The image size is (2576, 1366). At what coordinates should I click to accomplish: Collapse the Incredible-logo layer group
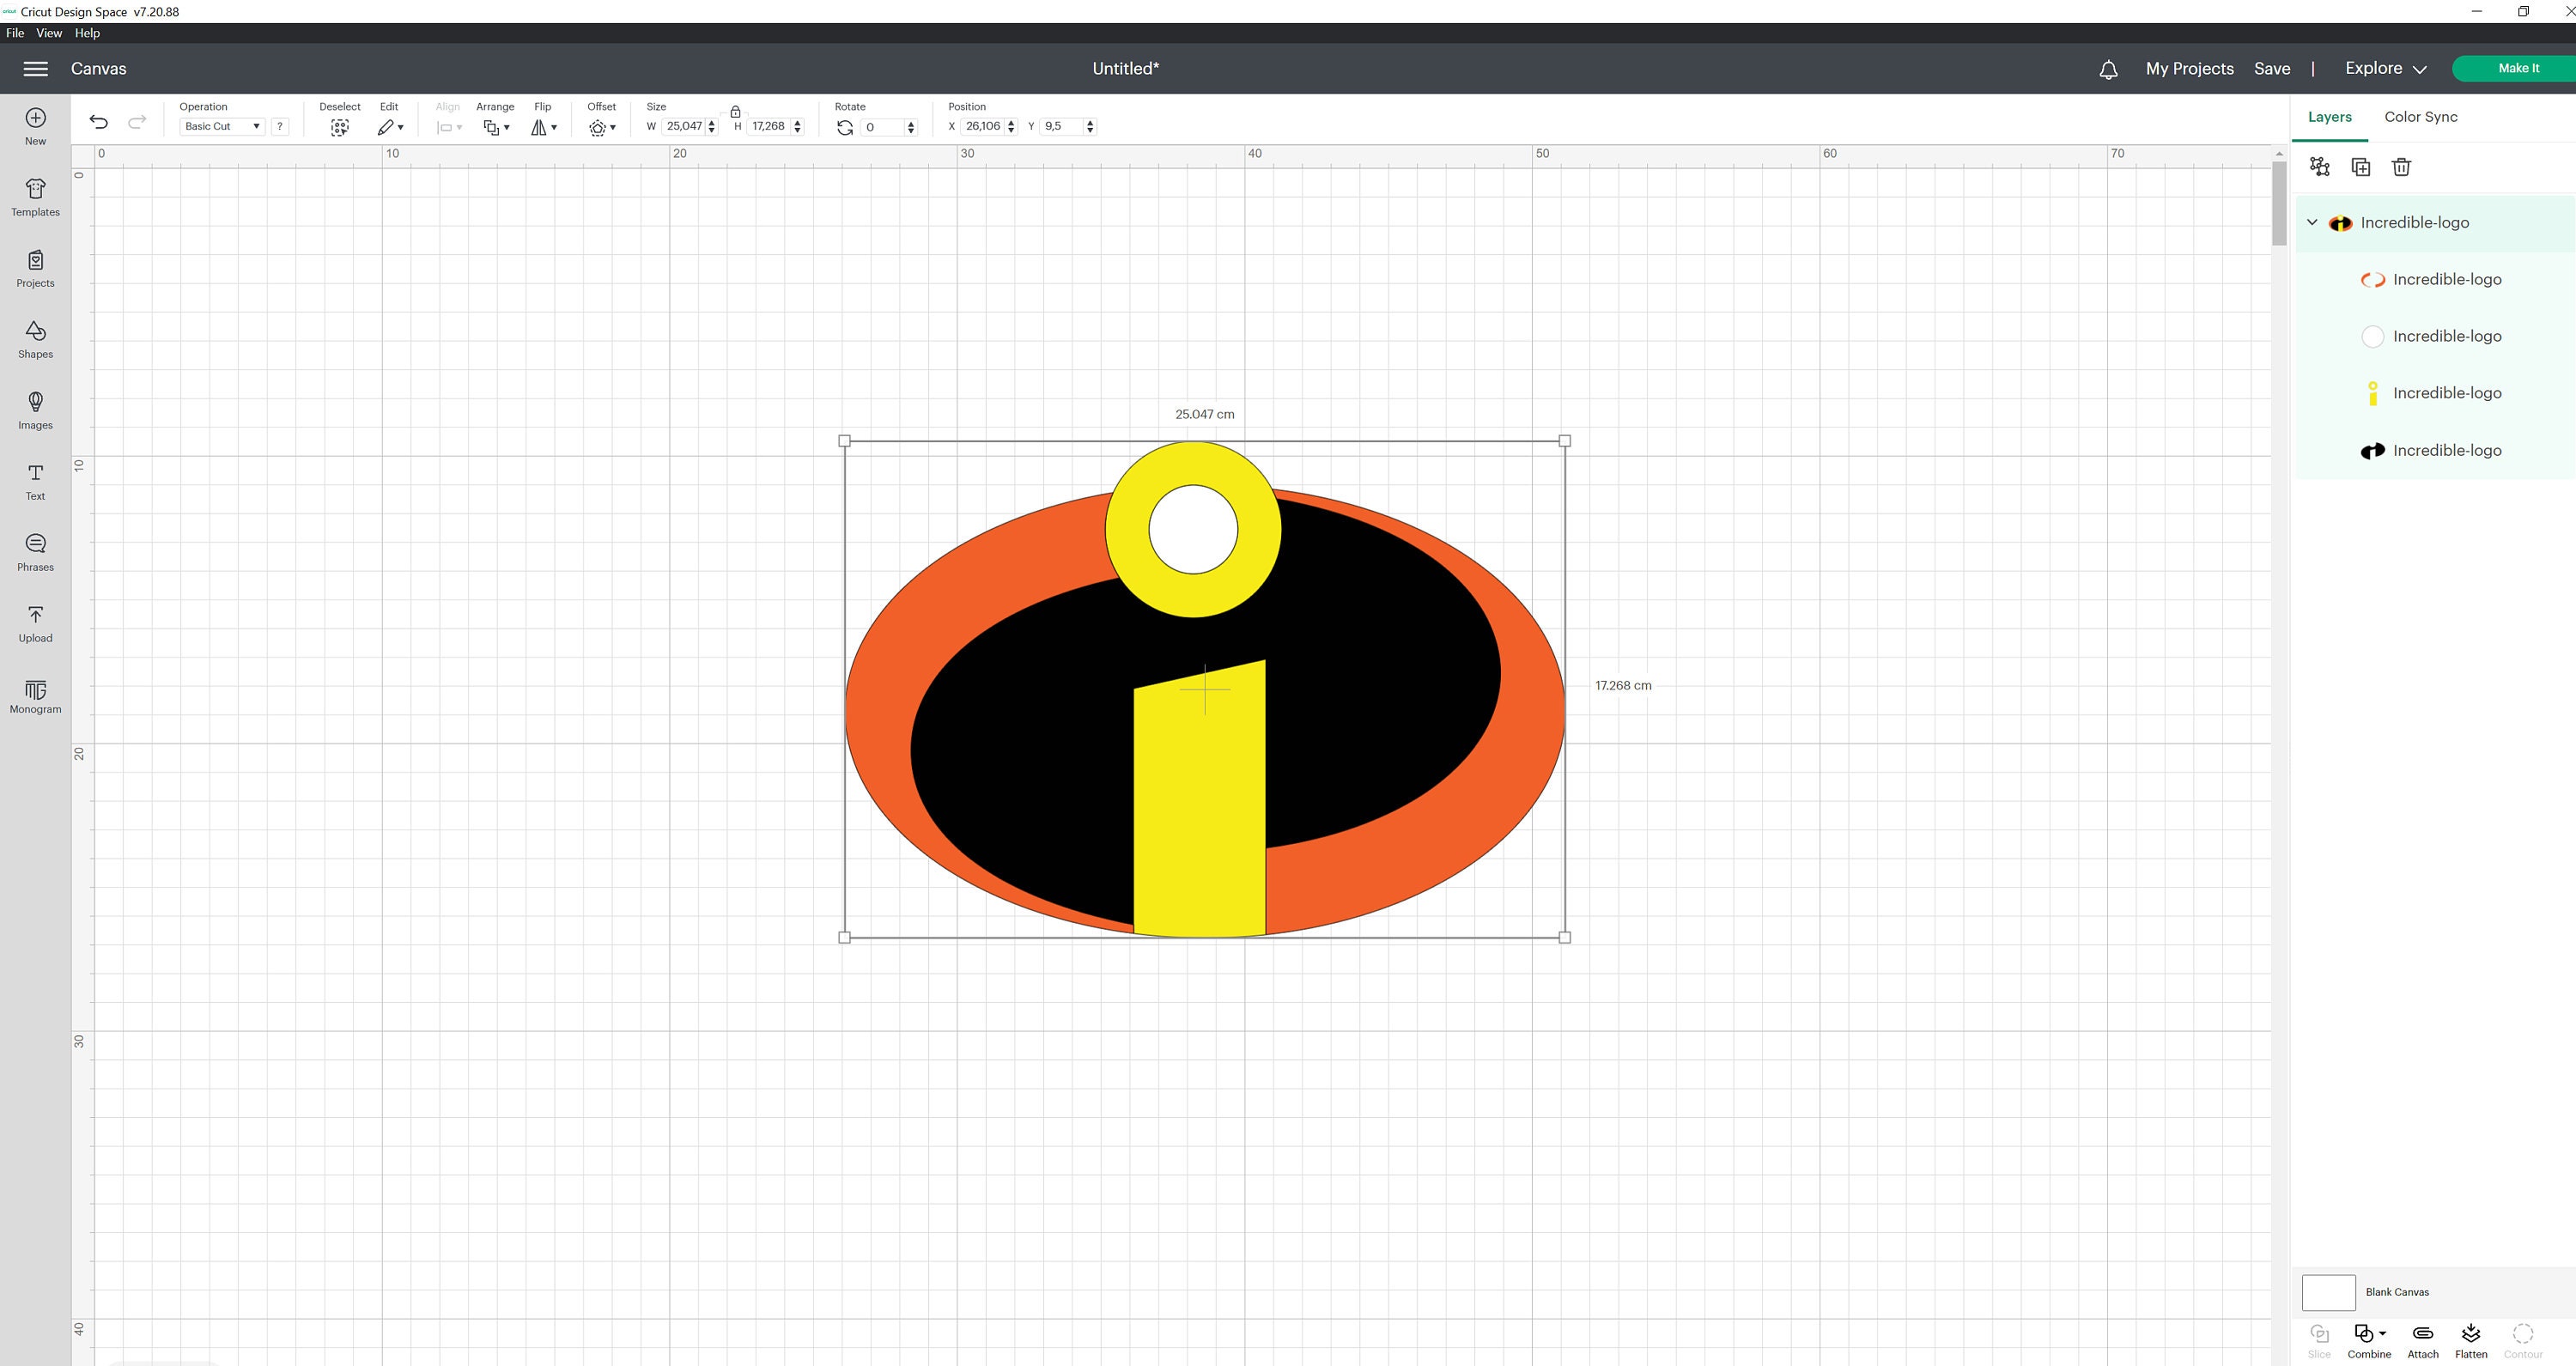click(2311, 222)
